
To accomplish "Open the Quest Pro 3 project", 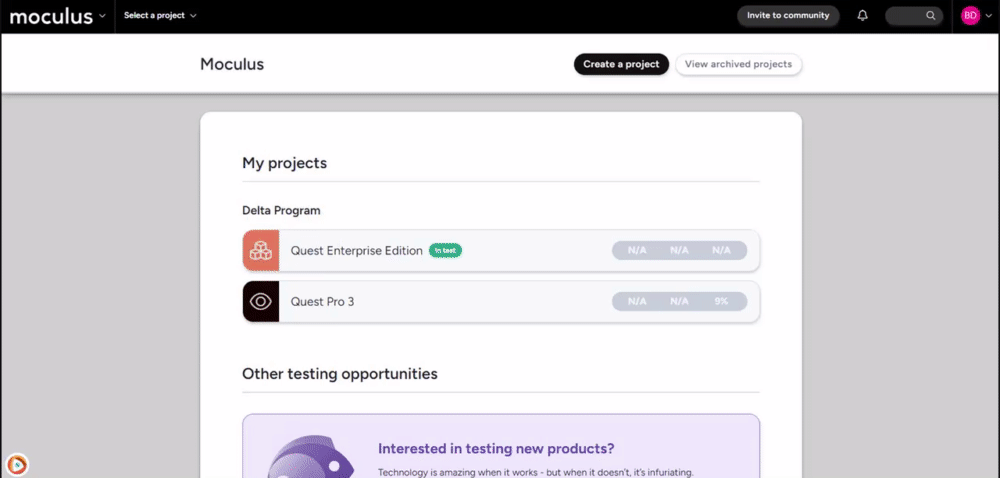I will [322, 301].
